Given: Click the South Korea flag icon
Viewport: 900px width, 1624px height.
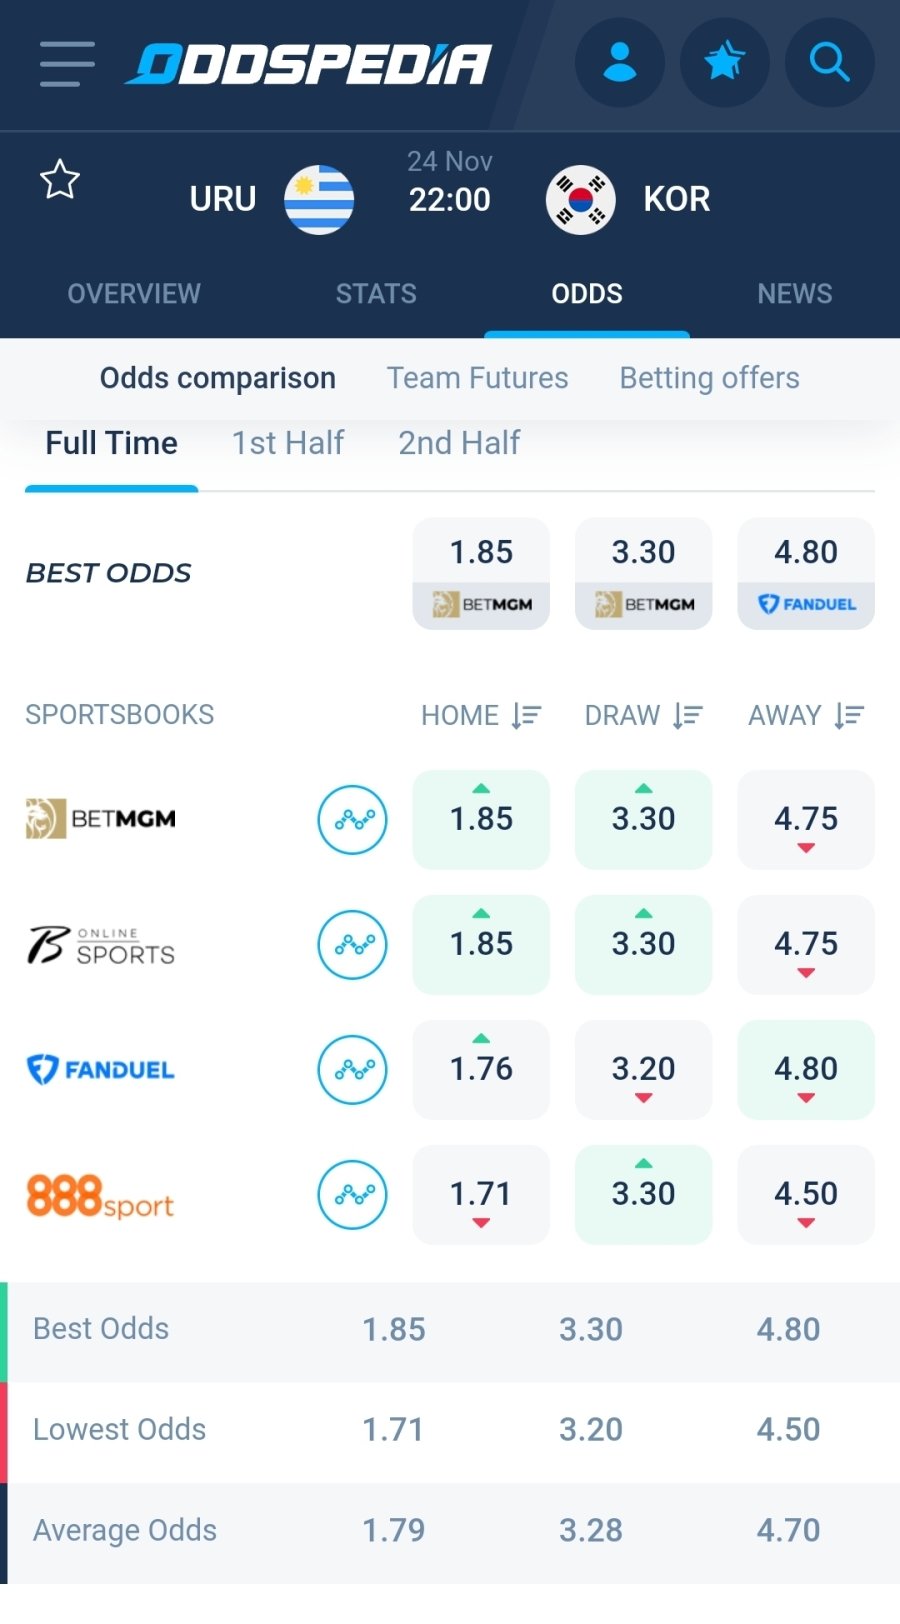Looking at the screenshot, I should pyautogui.click(x=580, y=200).
